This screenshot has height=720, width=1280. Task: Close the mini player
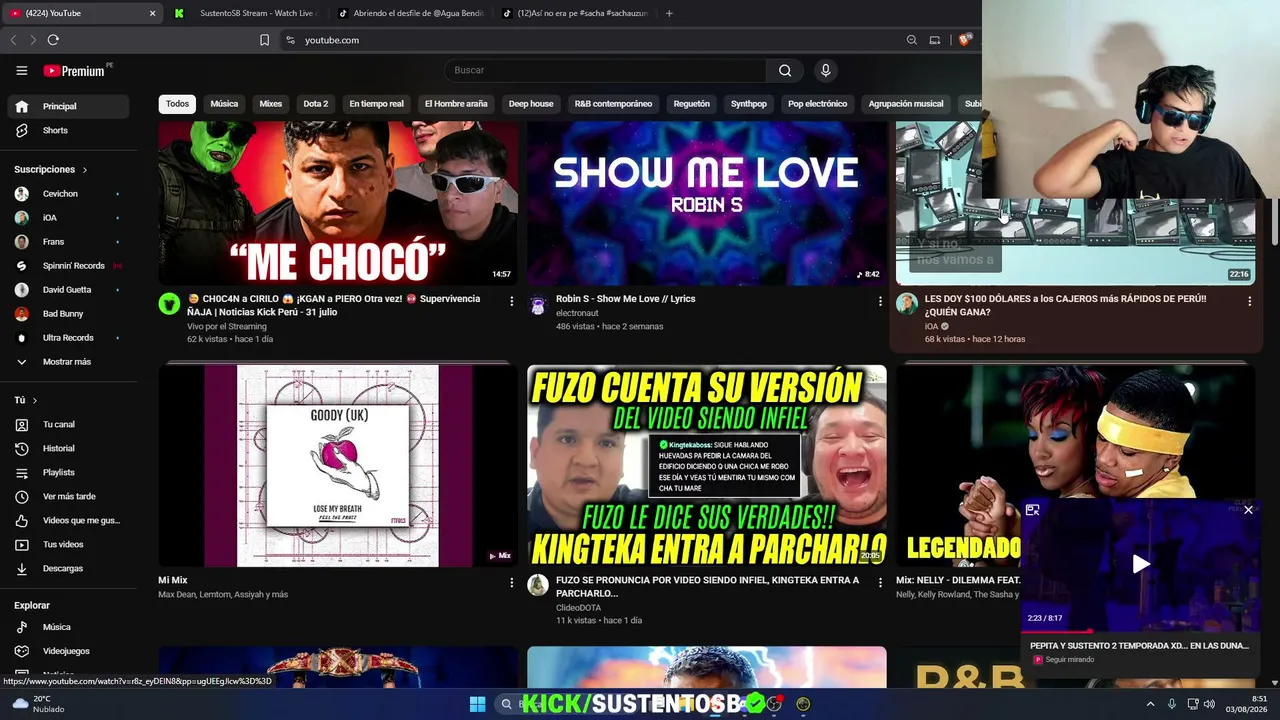pyautogui.click(x=1248, y=510)
